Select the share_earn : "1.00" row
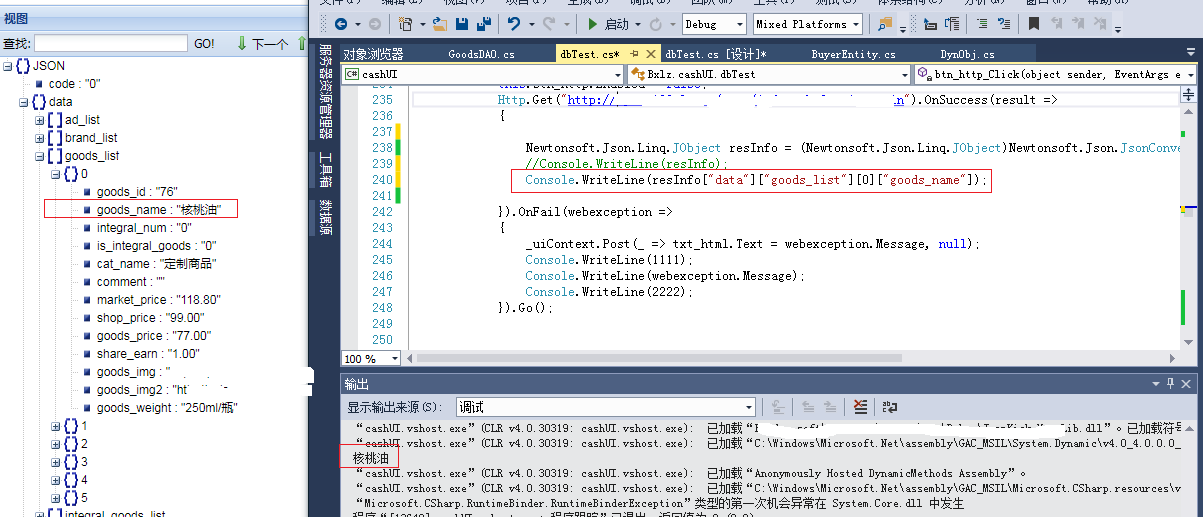Image resolution: width=1203 pixels, height=517 pixels. 148,354
